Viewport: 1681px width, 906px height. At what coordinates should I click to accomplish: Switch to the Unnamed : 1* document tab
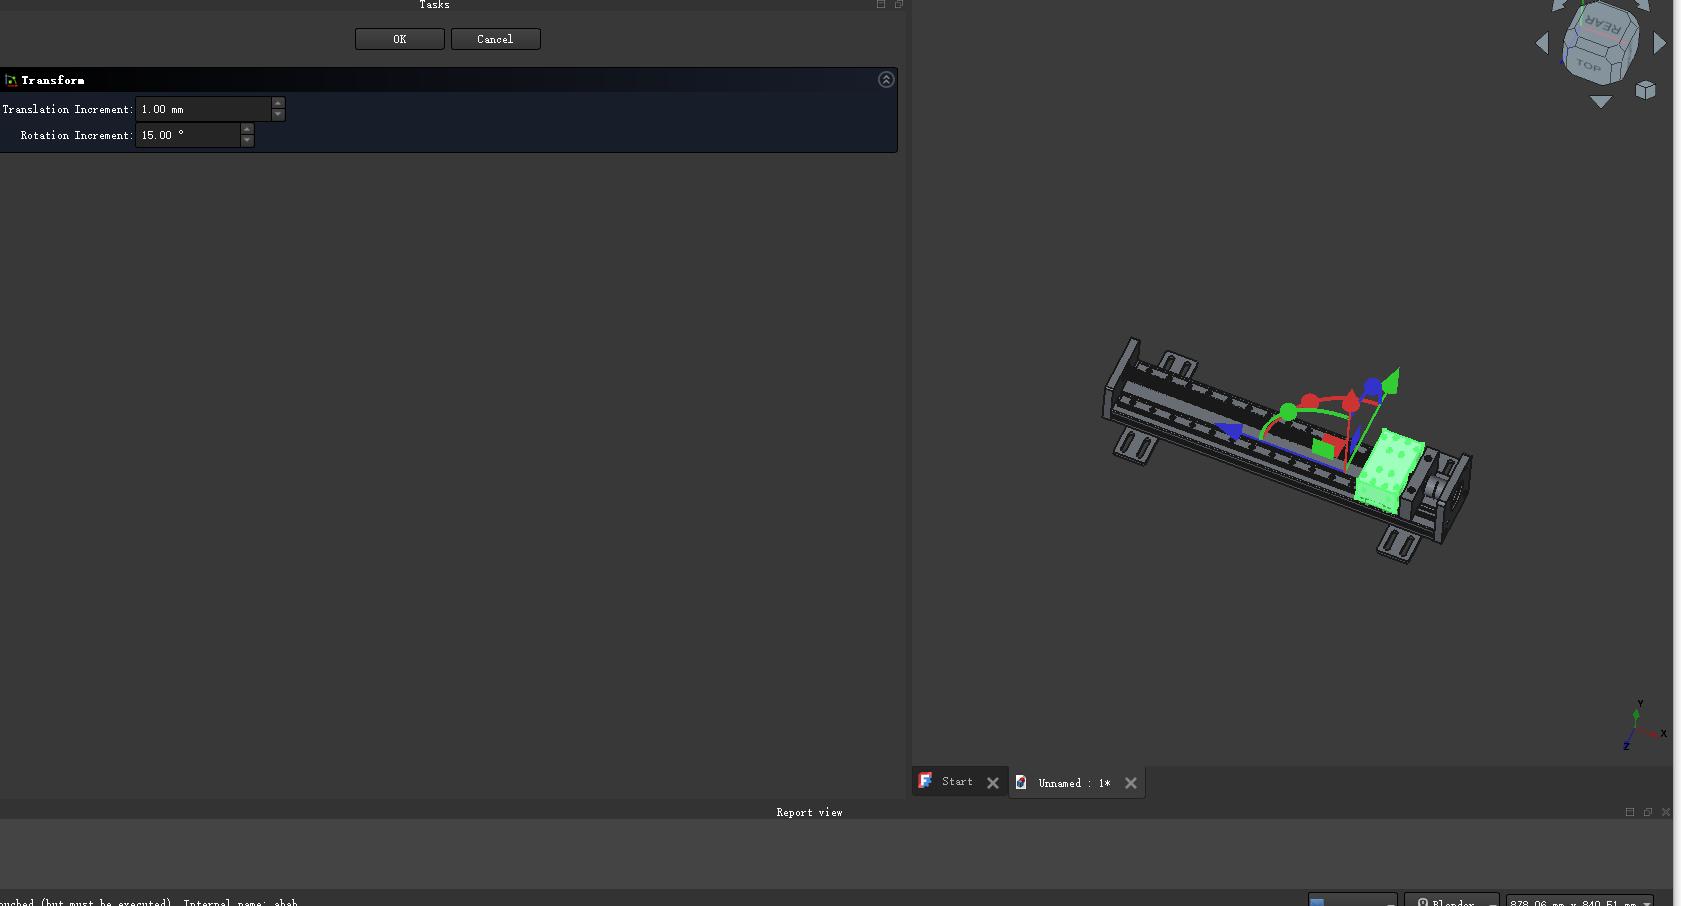point(1073,783)
